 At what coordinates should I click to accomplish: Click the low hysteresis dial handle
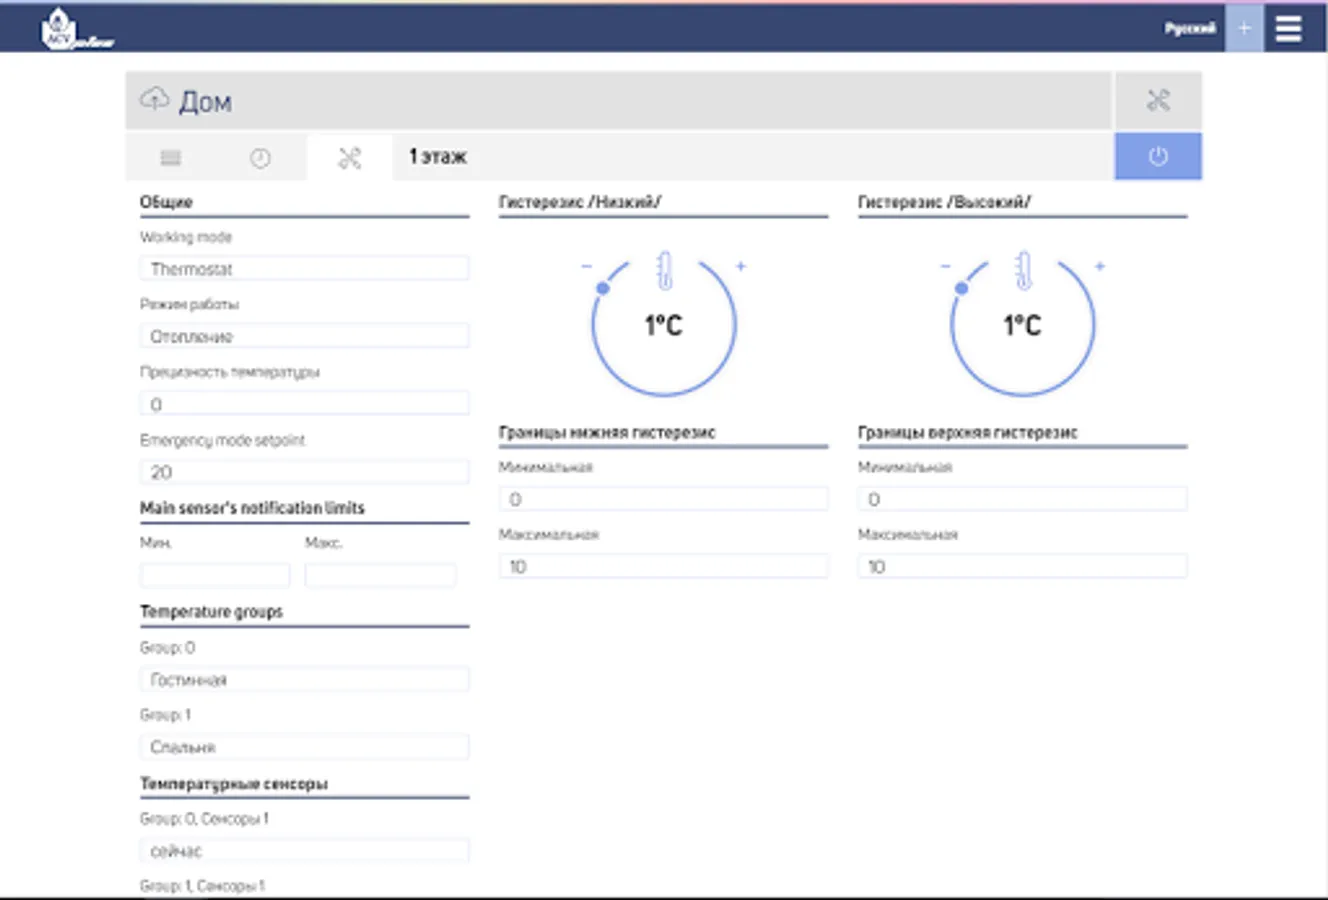pyautogui.click(x=603, y=288)
